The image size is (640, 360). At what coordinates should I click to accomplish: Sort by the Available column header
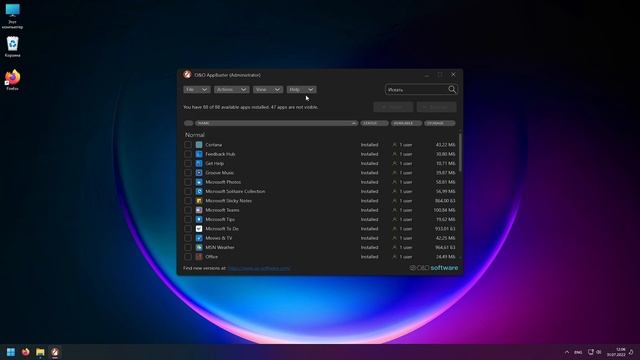pos(406,123)
